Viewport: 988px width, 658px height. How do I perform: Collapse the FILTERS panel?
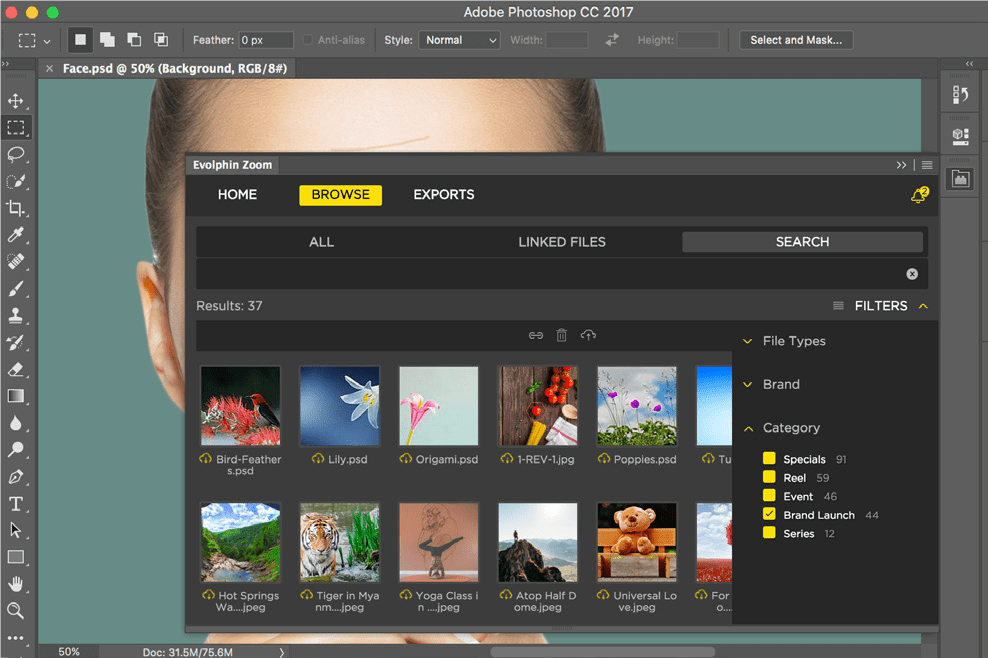923,306
